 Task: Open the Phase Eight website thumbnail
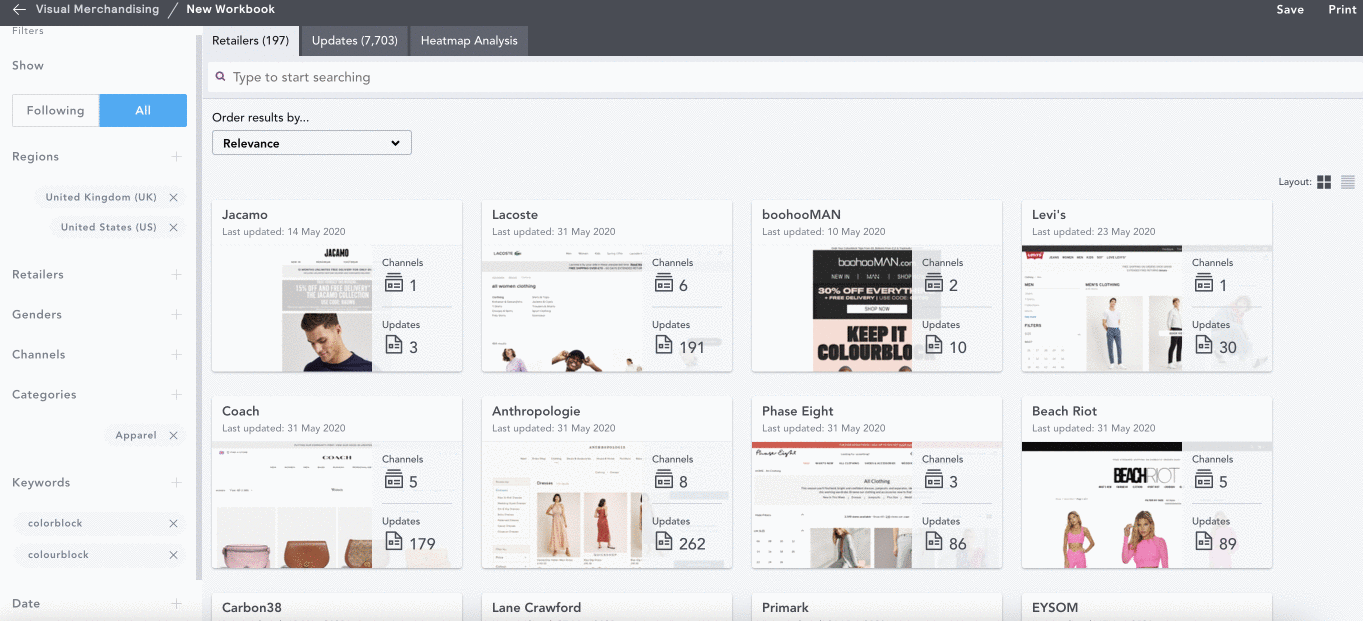tap(832, 504)
